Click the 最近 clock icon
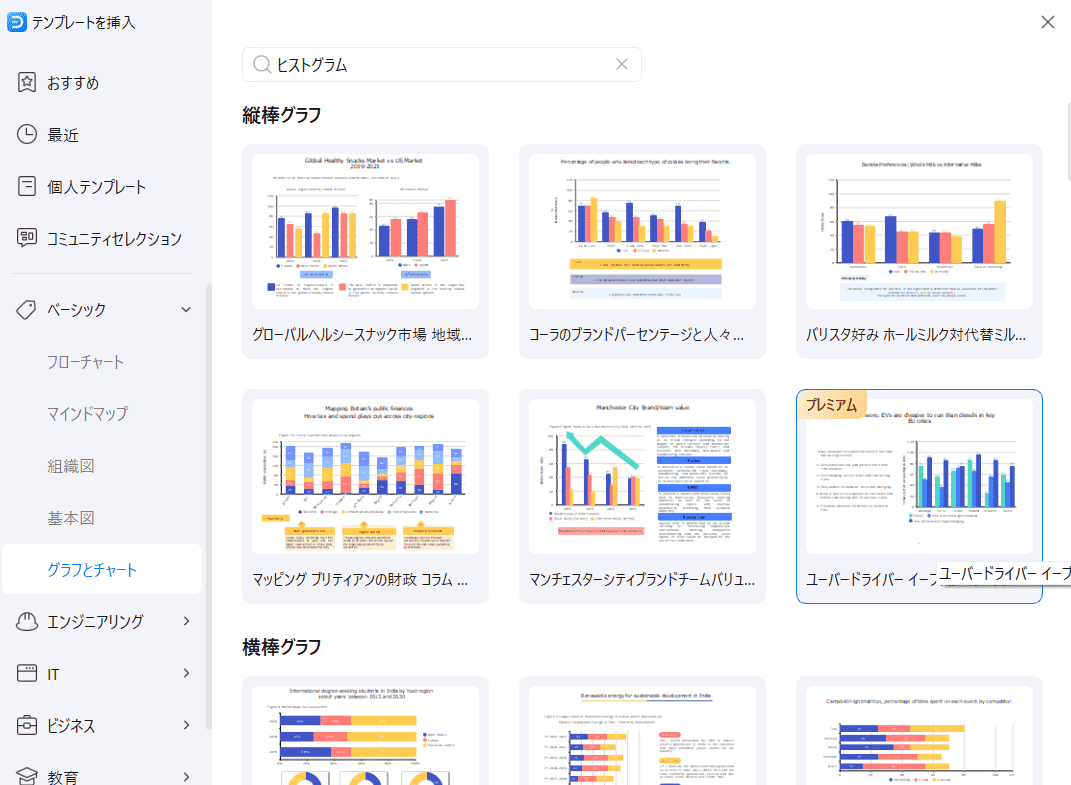1071x785 pixels. (28, 135)
